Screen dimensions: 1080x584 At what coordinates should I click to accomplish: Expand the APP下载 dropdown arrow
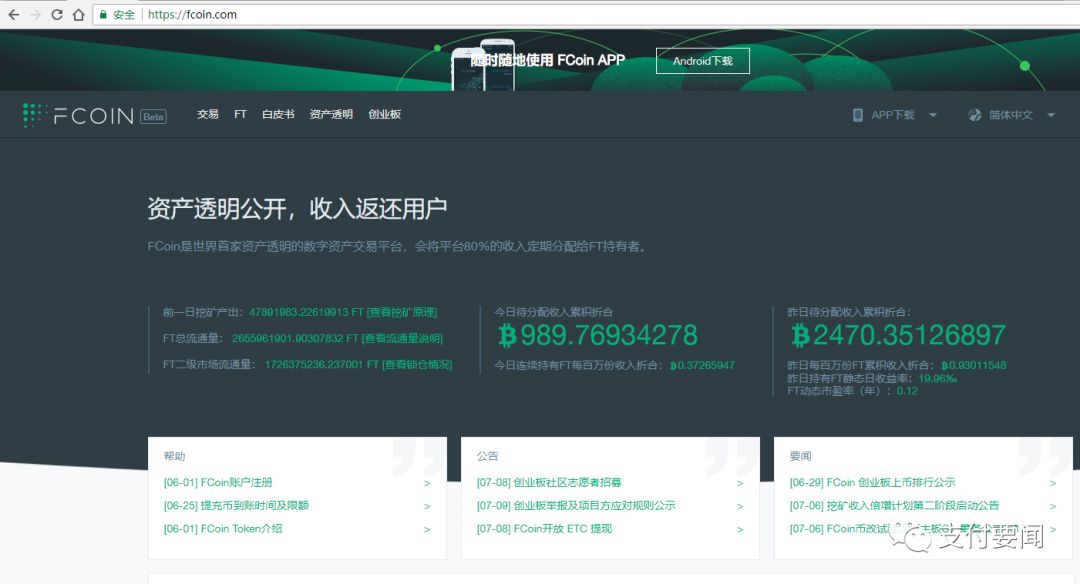(x=933, y=115)
